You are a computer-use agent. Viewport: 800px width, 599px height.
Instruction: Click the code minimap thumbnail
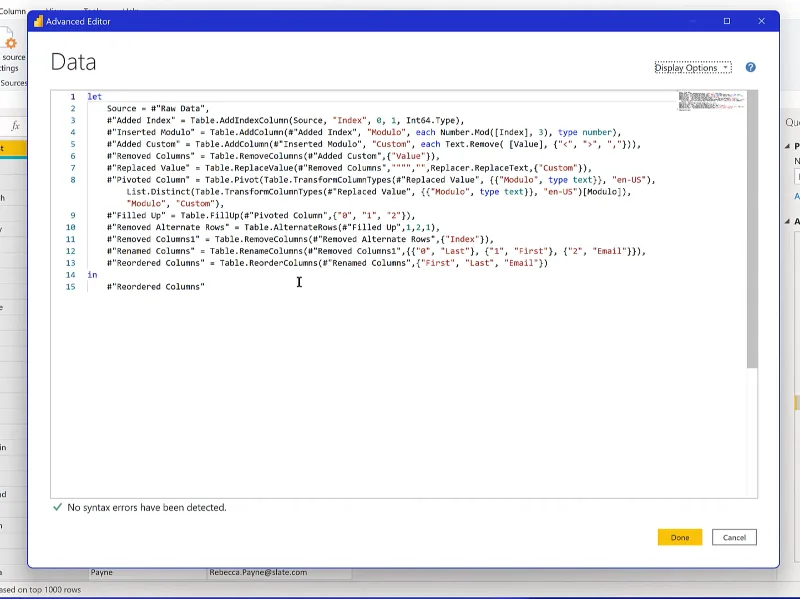711,101
